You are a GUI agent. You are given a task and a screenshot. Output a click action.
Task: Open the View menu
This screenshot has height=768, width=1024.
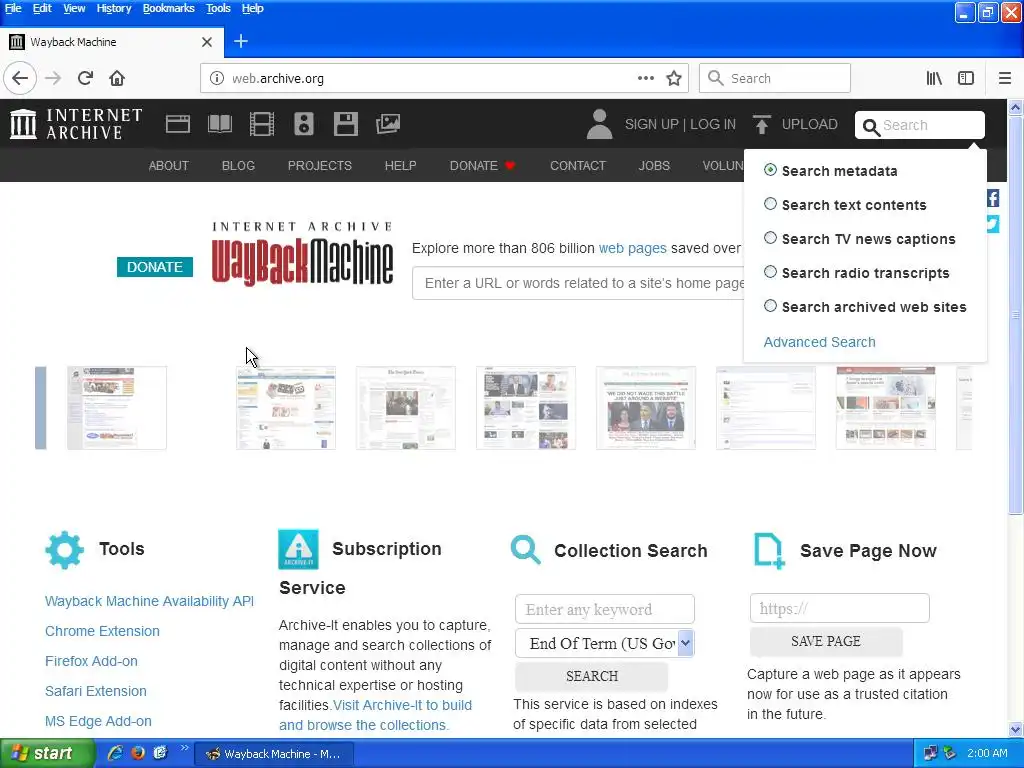click(x=74, y=8)
